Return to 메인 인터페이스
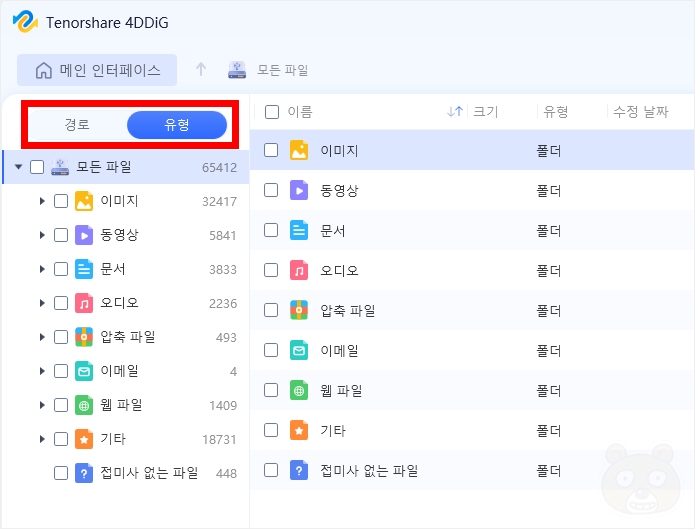This screenshot has height=529, width=695. [97, 70]
